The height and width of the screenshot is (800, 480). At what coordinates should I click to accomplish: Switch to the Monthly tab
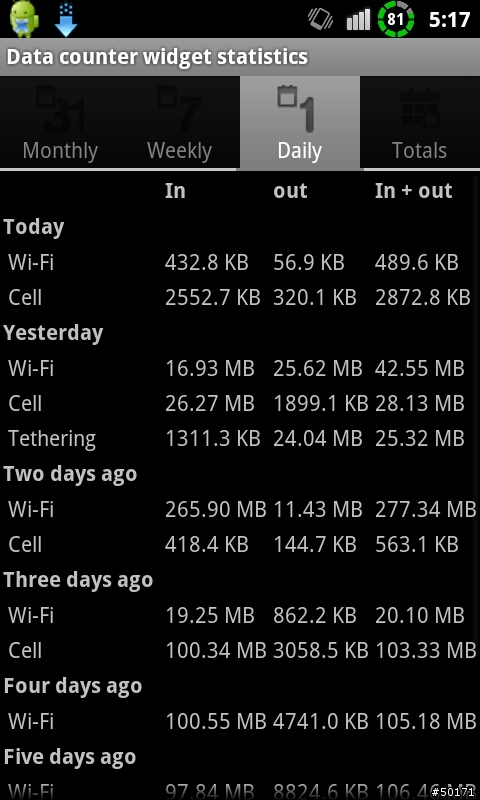click(60, 123)
